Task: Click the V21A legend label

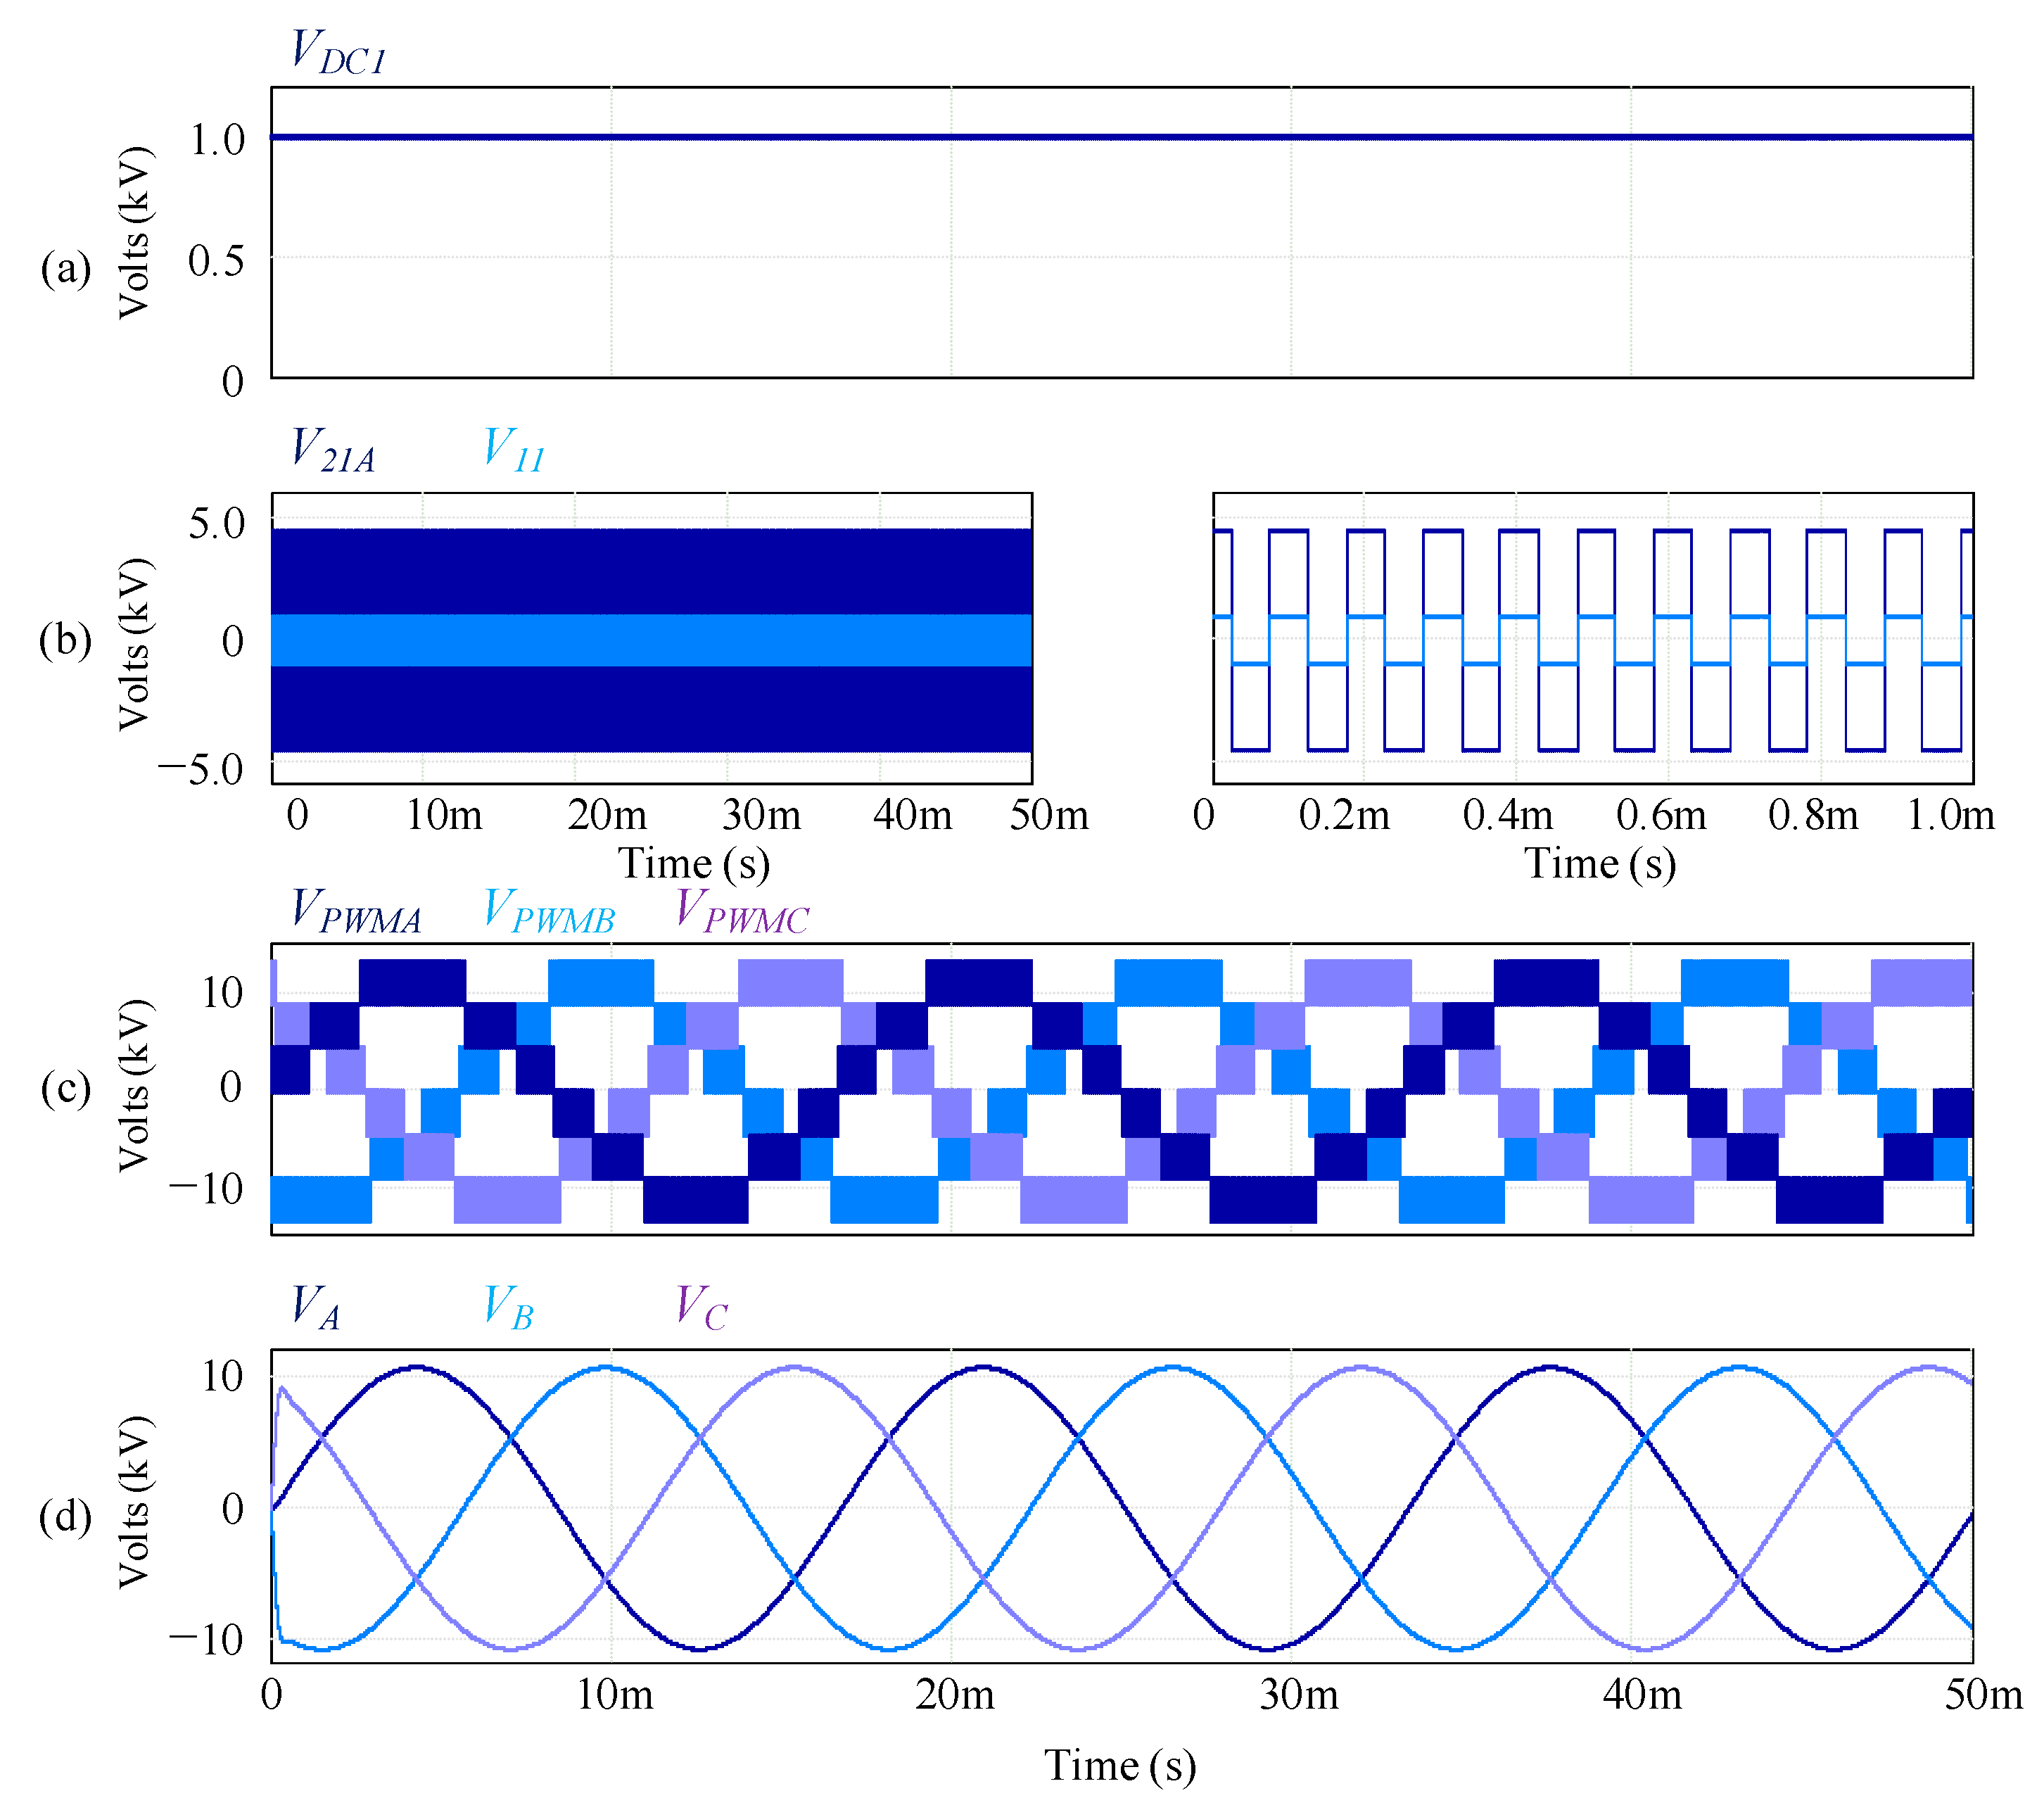Action: tap(333, 449)
